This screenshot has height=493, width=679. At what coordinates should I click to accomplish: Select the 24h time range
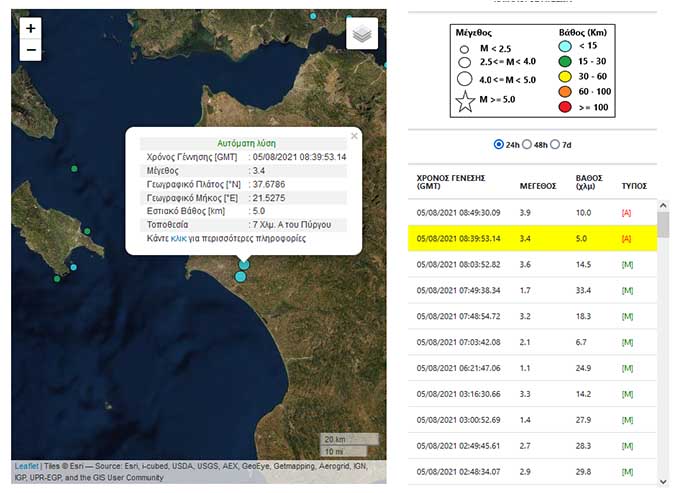(498, 144)
